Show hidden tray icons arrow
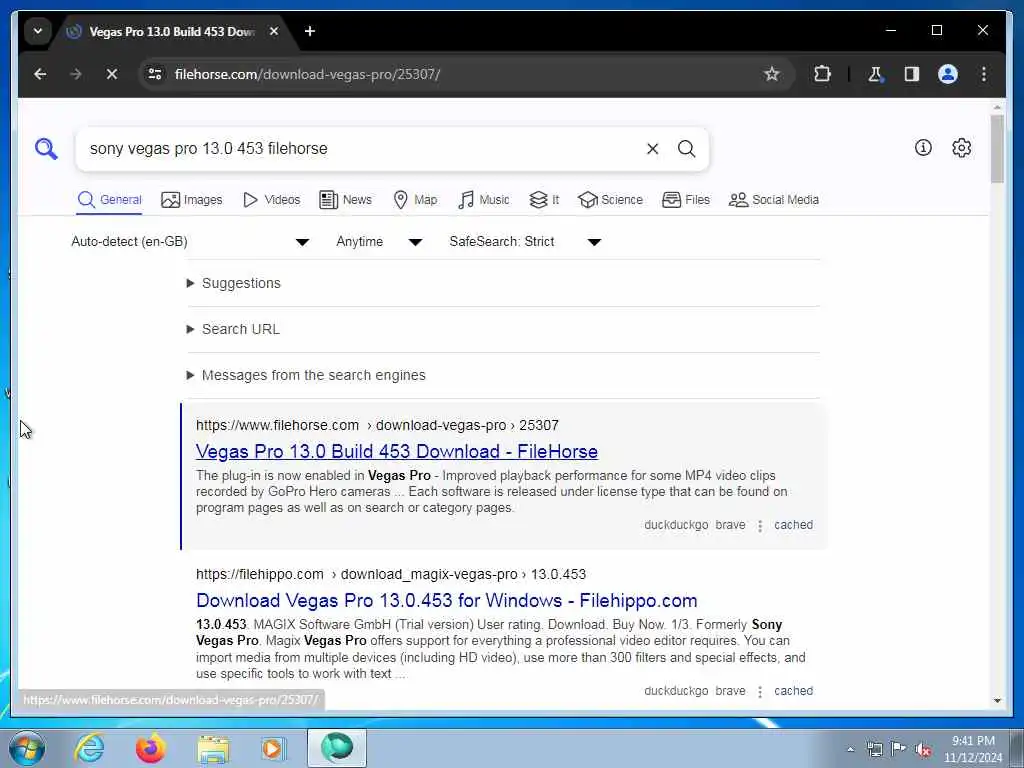Screen dimensions: 1024x768 coord(850,749)
